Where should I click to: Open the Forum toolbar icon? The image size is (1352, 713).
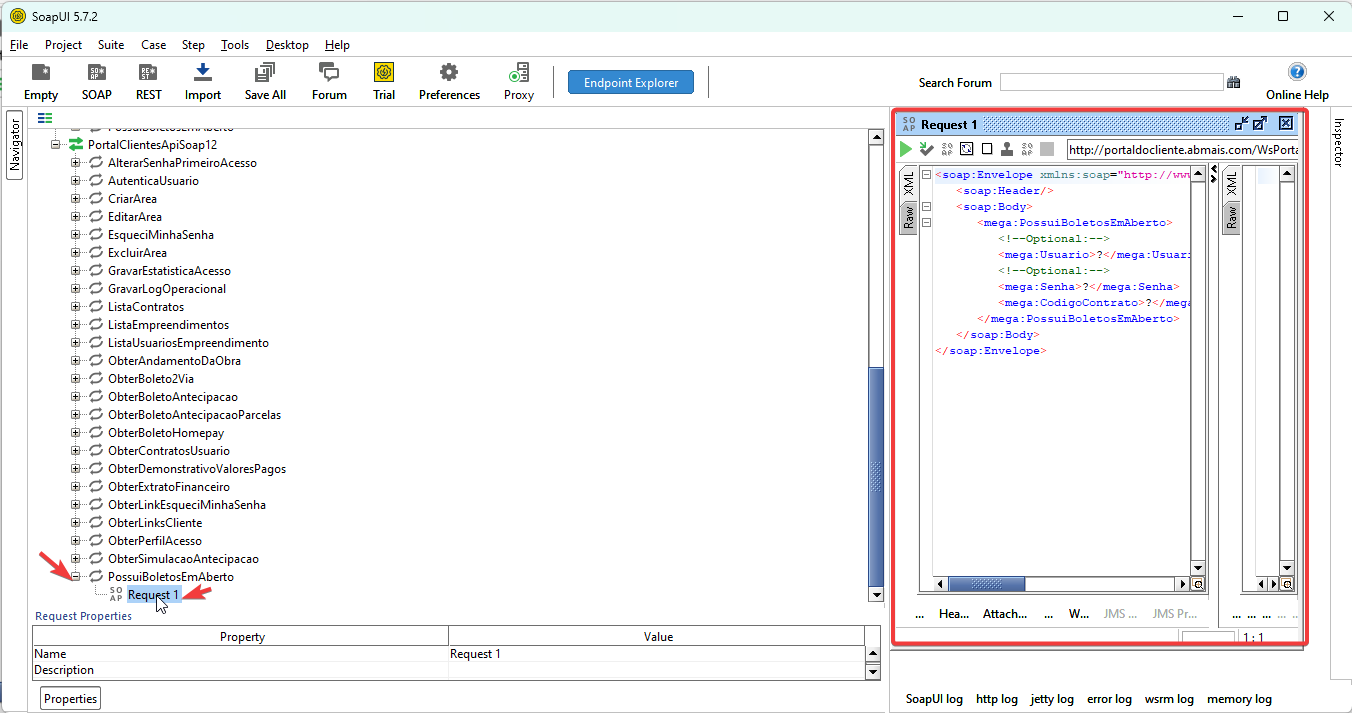click(x=329, y=73)
